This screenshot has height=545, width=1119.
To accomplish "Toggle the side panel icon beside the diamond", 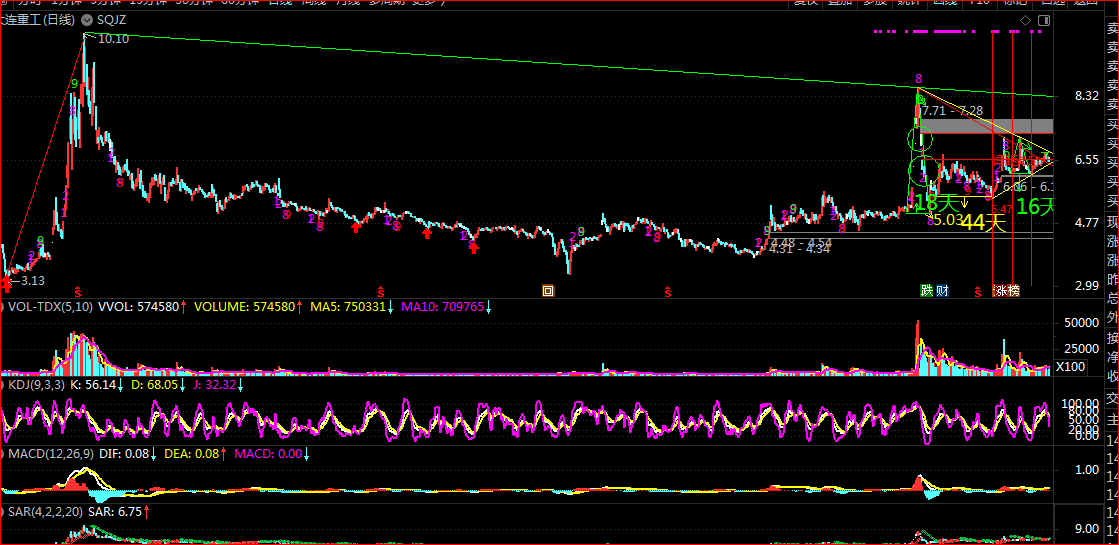I will (1042, 21).
